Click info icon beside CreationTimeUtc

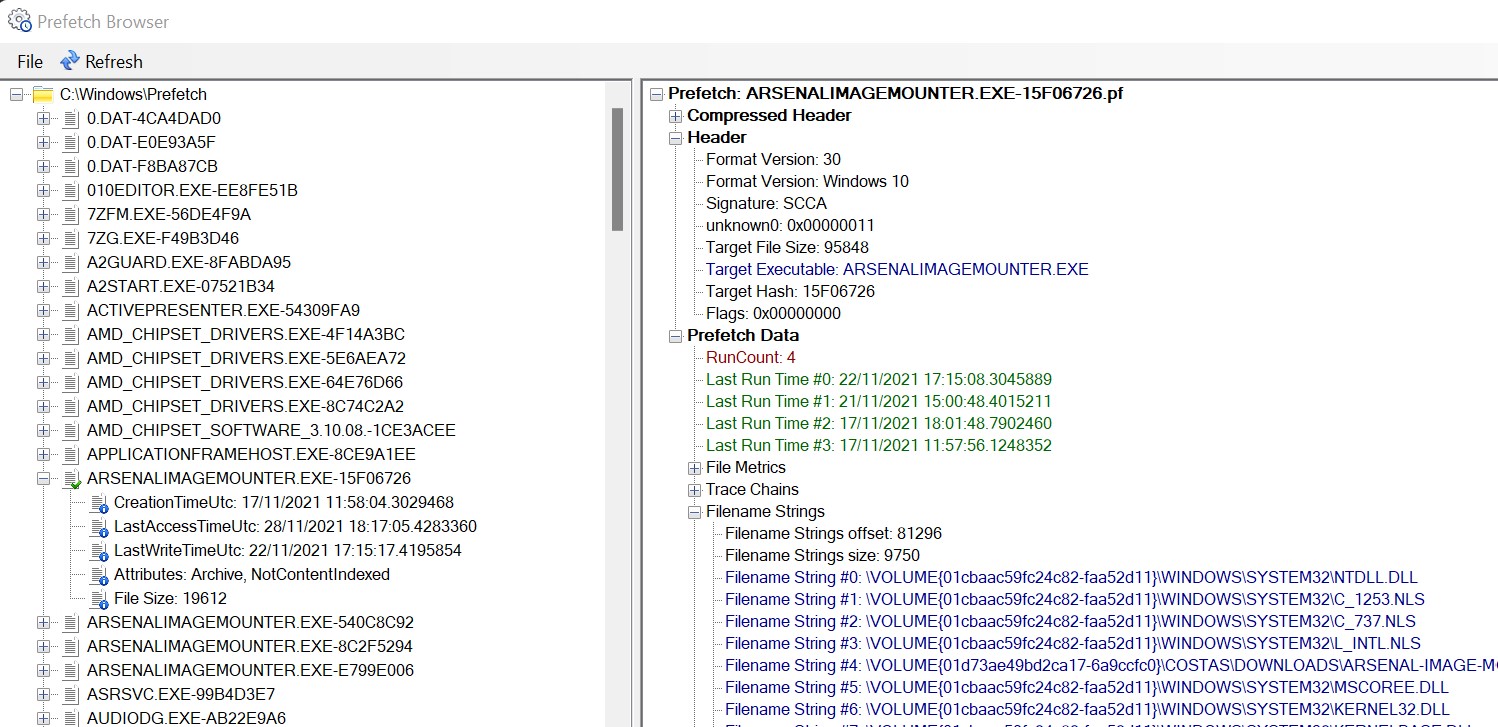coord(98,503)
